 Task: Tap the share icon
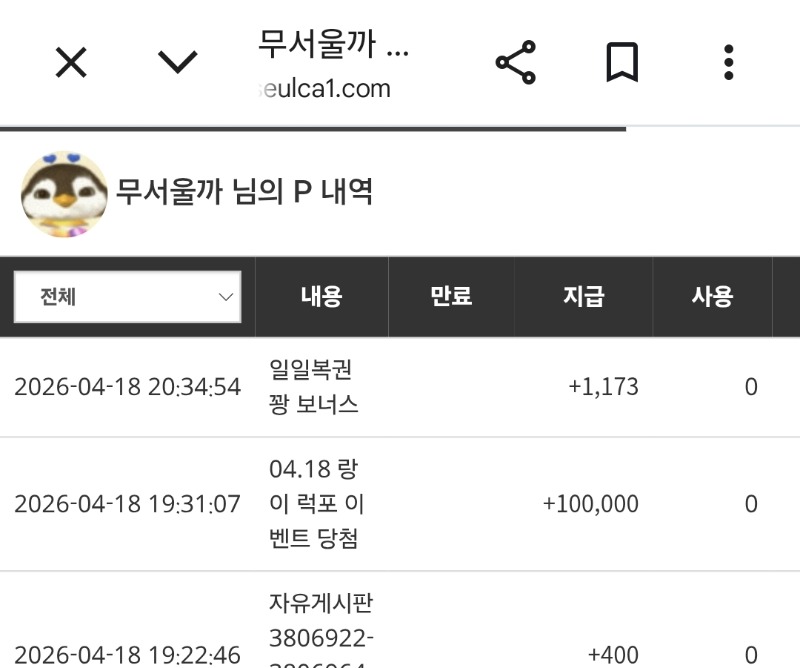click(516, 63)
